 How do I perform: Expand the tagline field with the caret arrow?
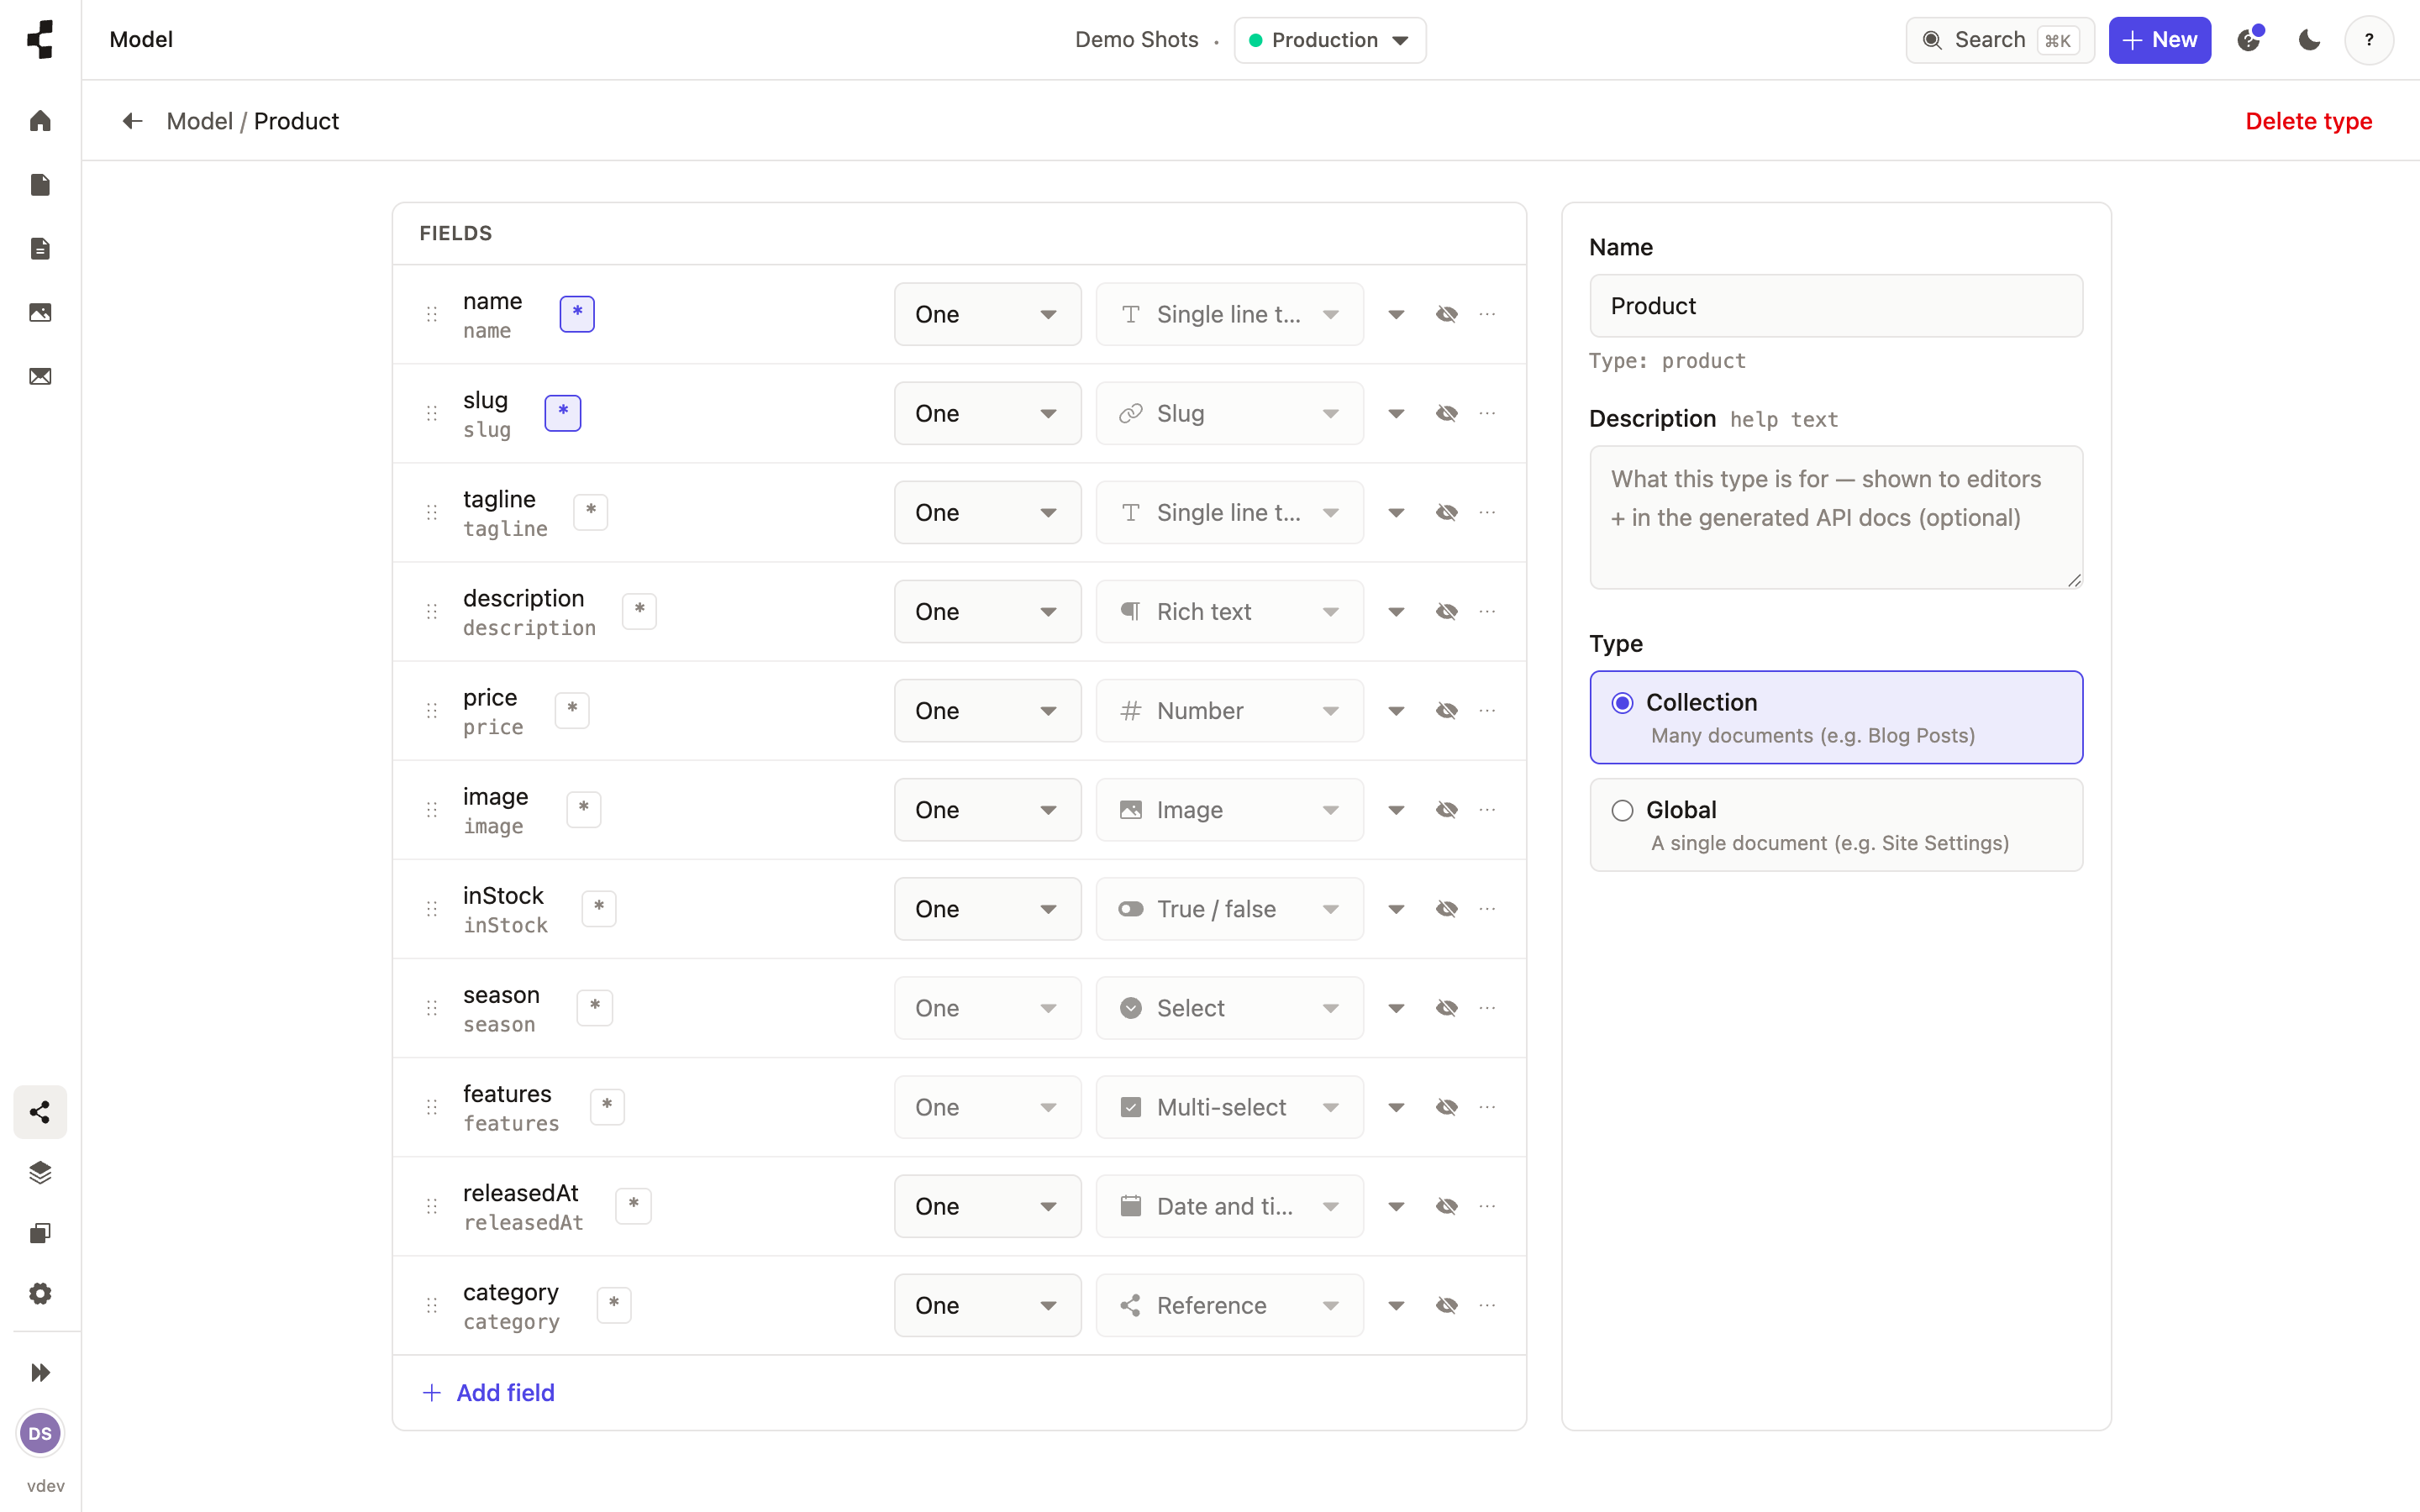coord(1396,512)
